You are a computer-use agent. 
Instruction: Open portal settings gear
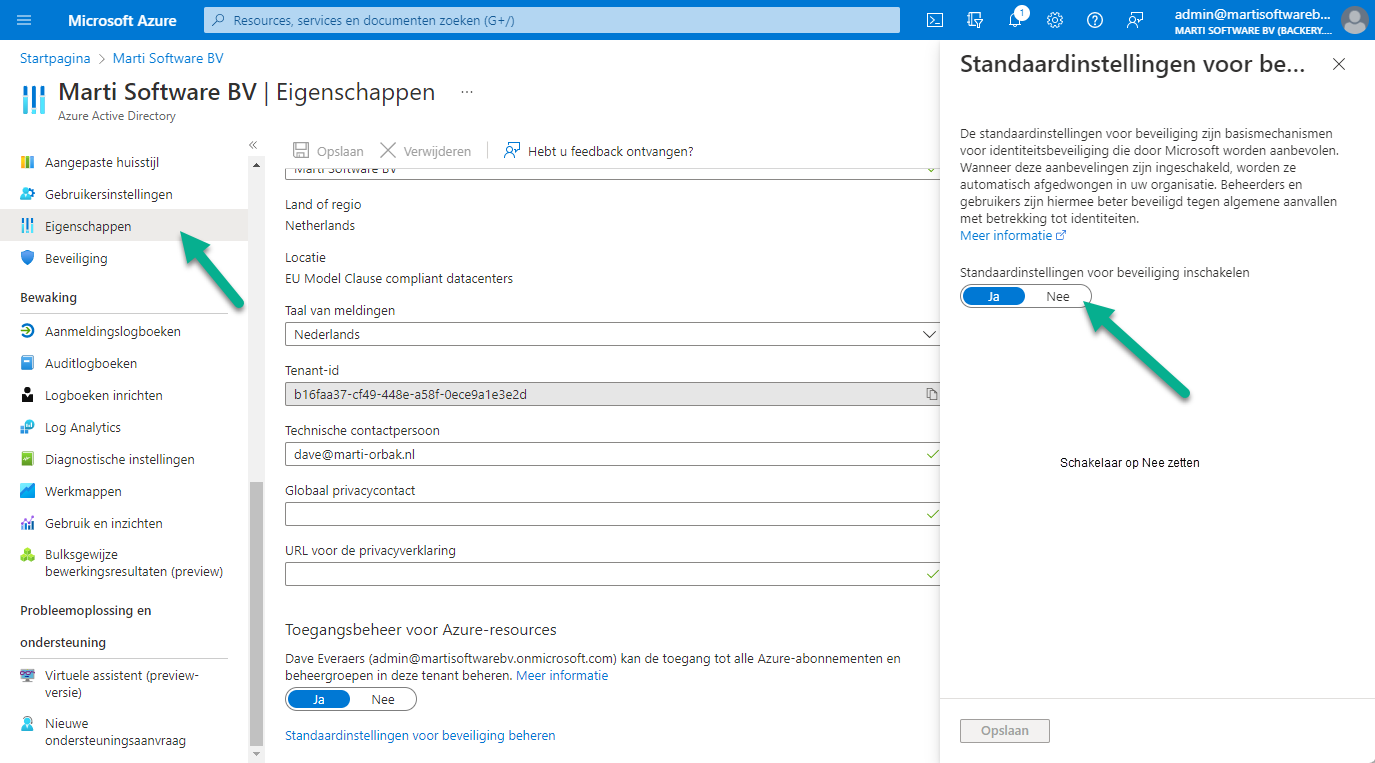(x=1055, y=20)
